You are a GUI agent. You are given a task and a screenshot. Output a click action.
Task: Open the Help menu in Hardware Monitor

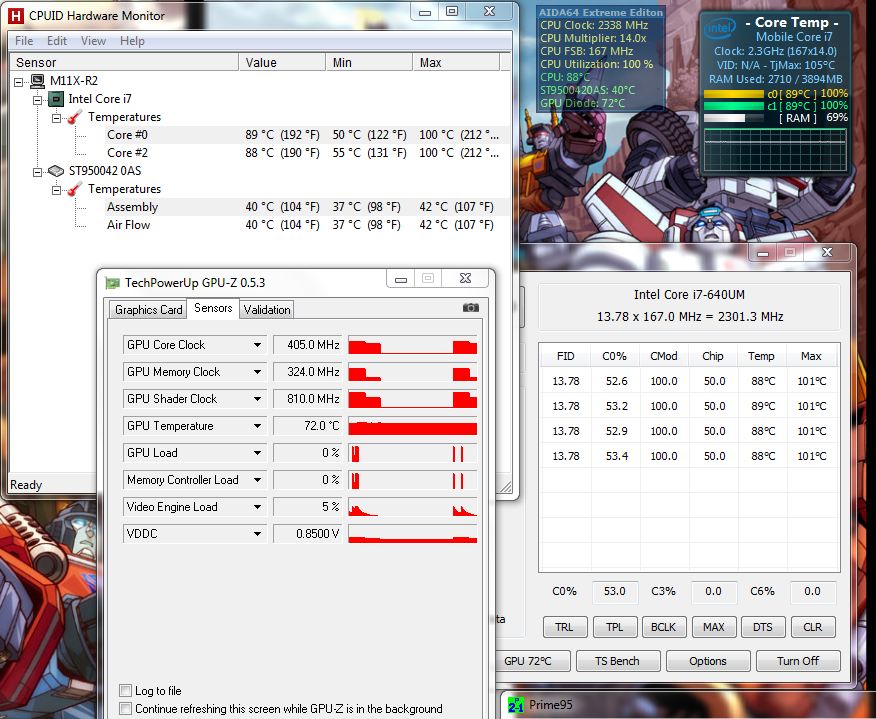point(132,41)
